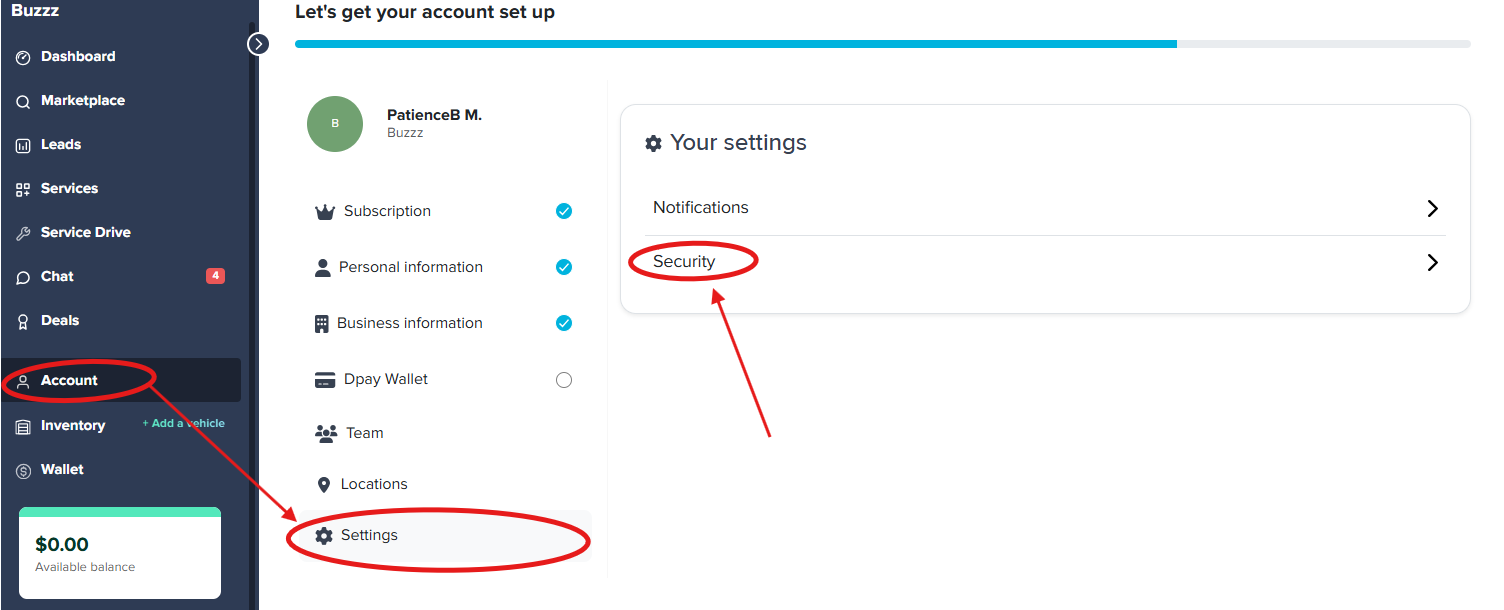Open the Leads section

[x=22, y=144]
